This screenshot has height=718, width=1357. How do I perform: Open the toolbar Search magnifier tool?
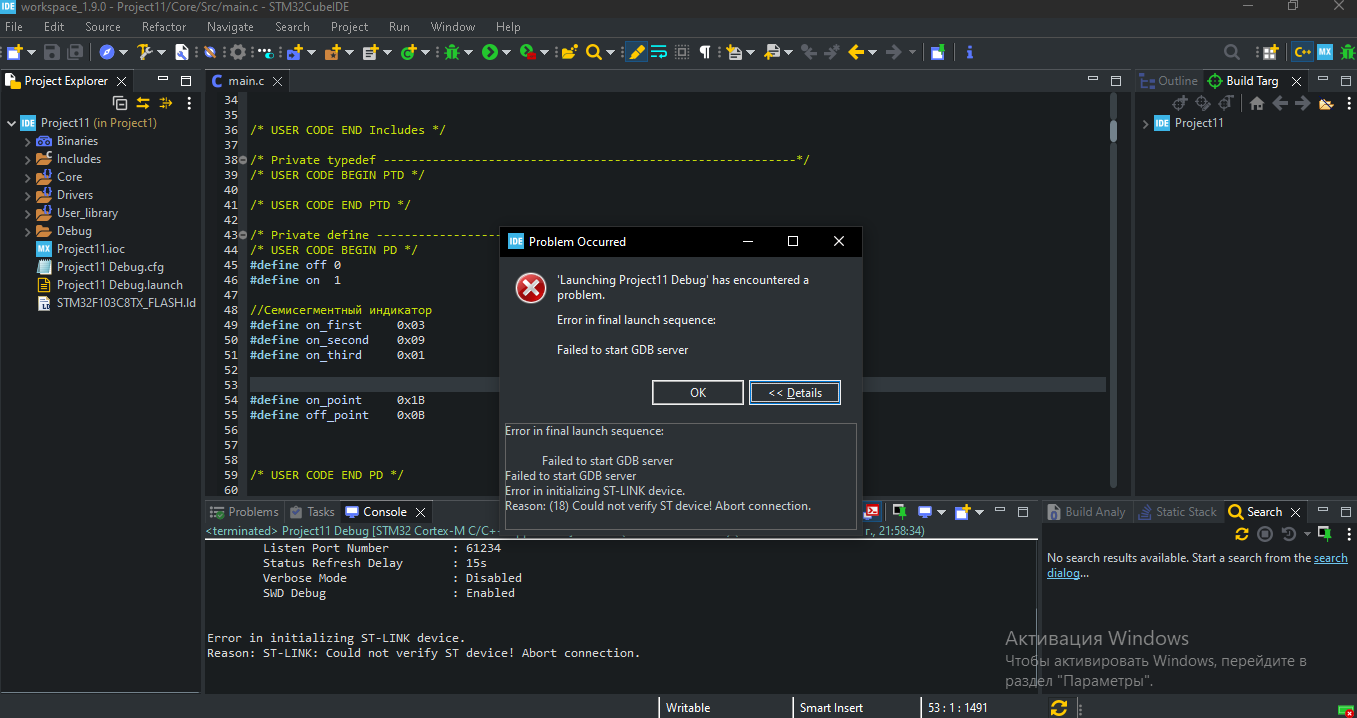pyautogui.click(x=593, y=52)
